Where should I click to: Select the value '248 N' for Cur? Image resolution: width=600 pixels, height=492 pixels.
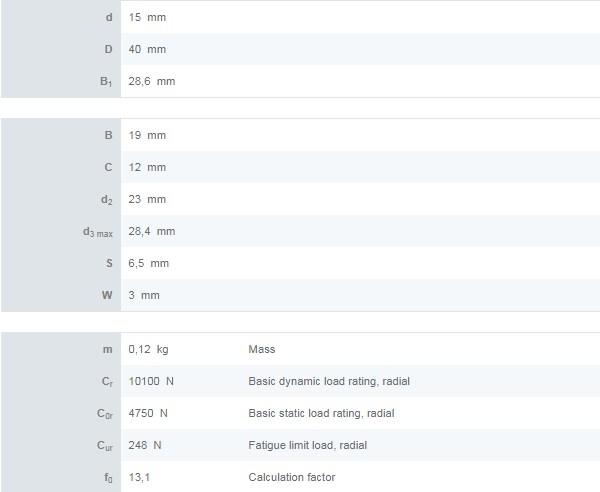[145, 445]
